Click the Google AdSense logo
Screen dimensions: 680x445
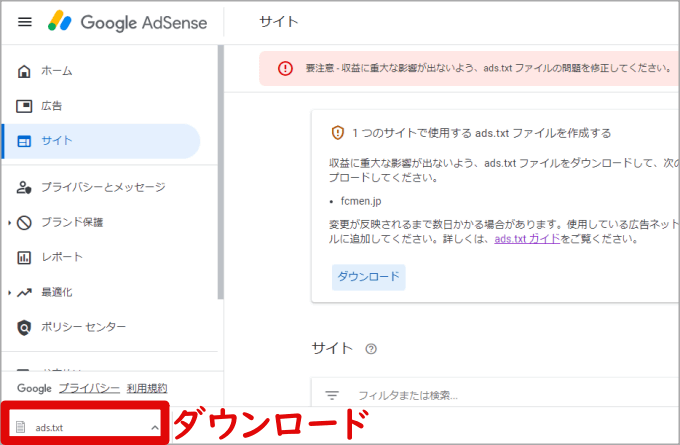click(x=128, y=22)
